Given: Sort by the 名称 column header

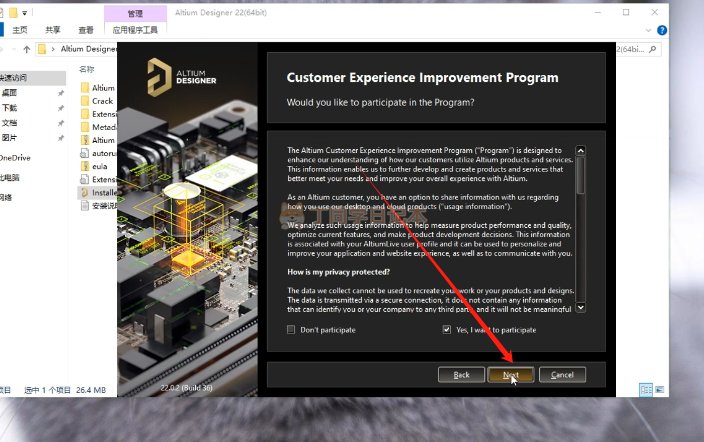Looking at the screenshot, I should 87,69.
